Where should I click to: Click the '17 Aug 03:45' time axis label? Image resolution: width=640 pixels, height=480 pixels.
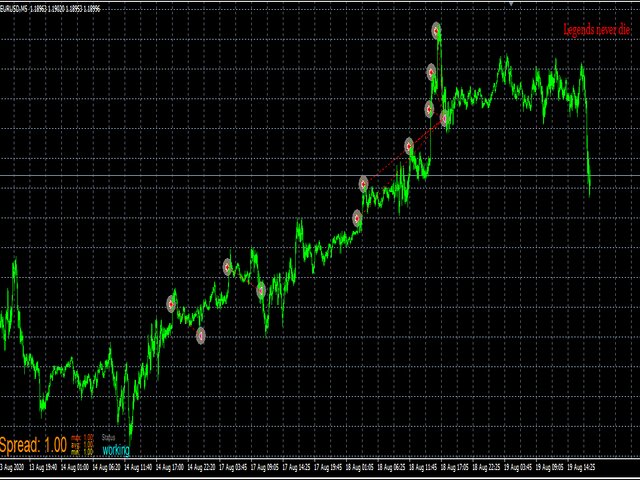coord(233,467)
